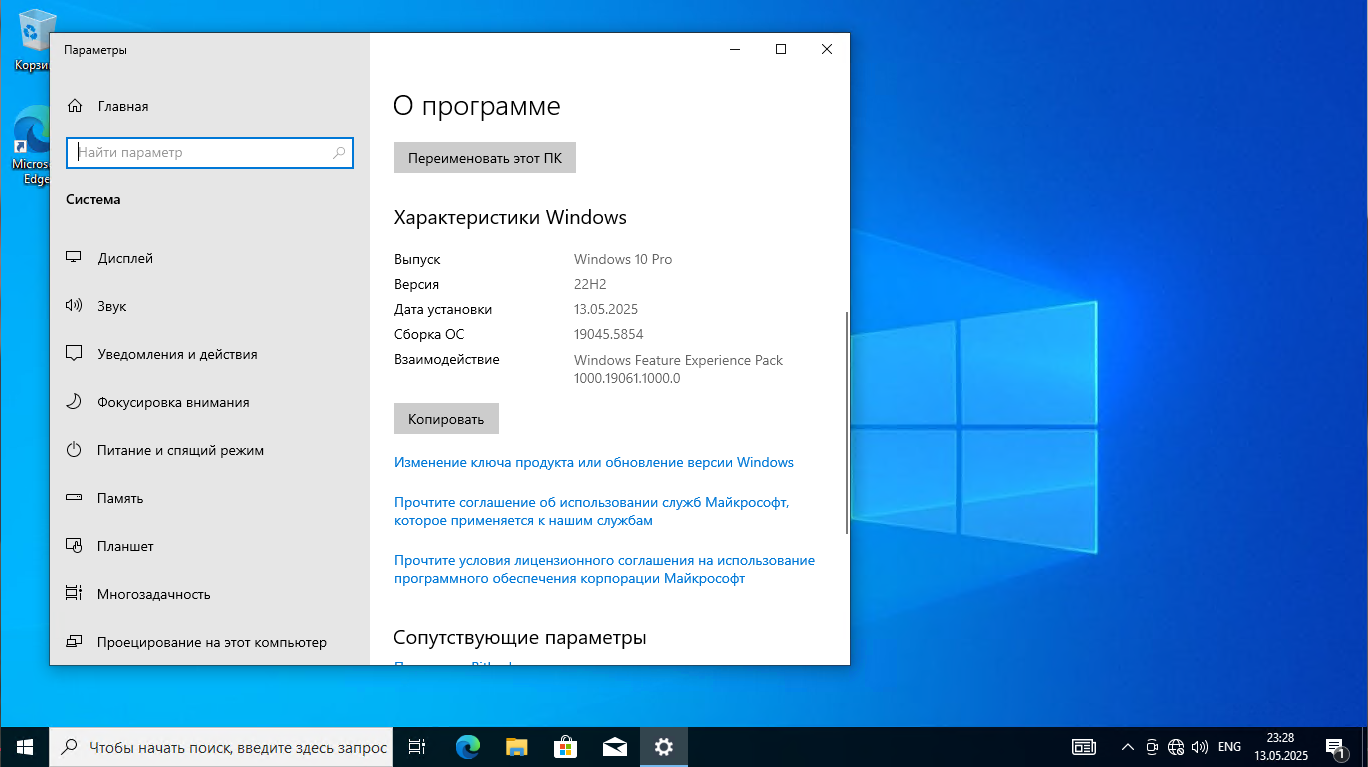
Task: Click the Взаимодействие label
Action: tap(447, 360)
